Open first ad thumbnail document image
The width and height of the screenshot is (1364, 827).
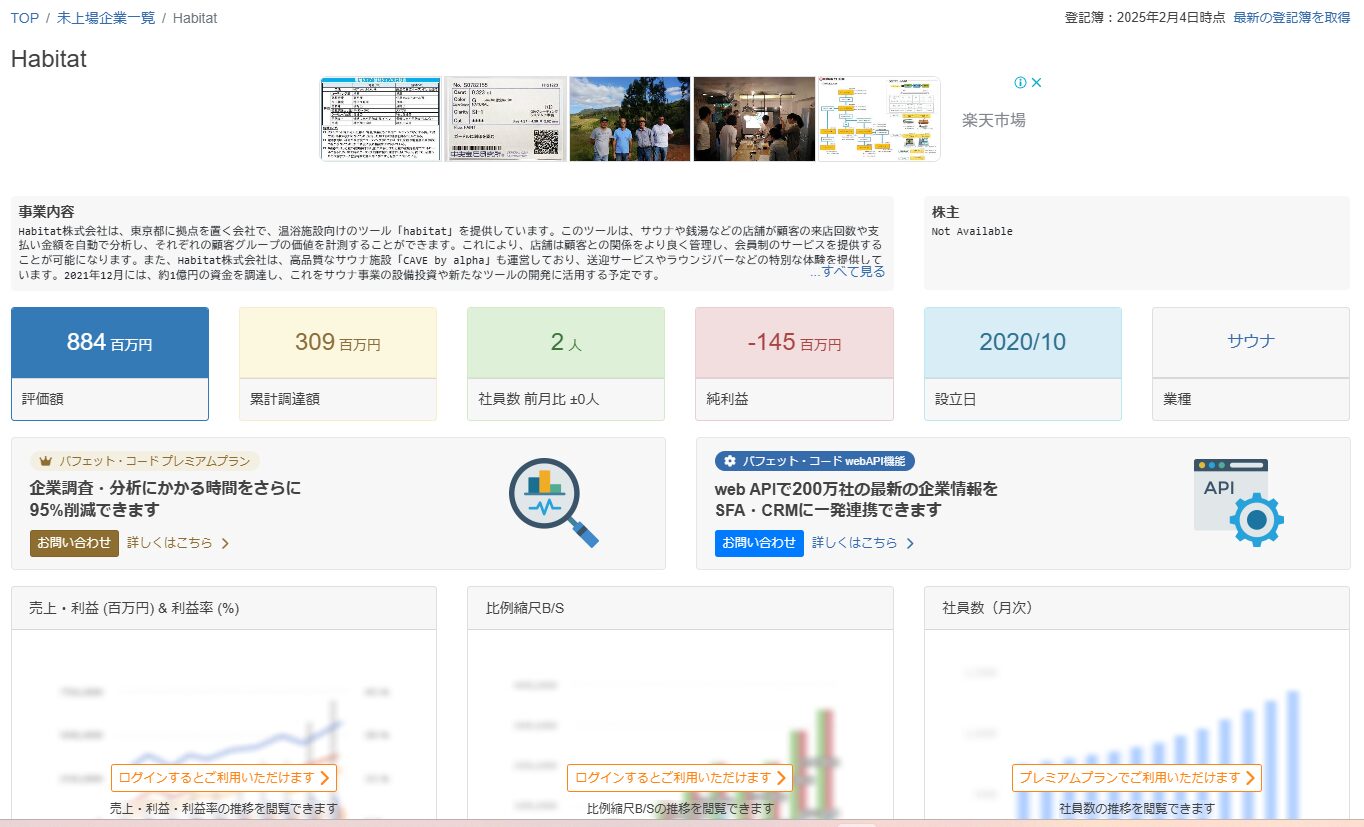pyautogui.click(x=380, y=119)
